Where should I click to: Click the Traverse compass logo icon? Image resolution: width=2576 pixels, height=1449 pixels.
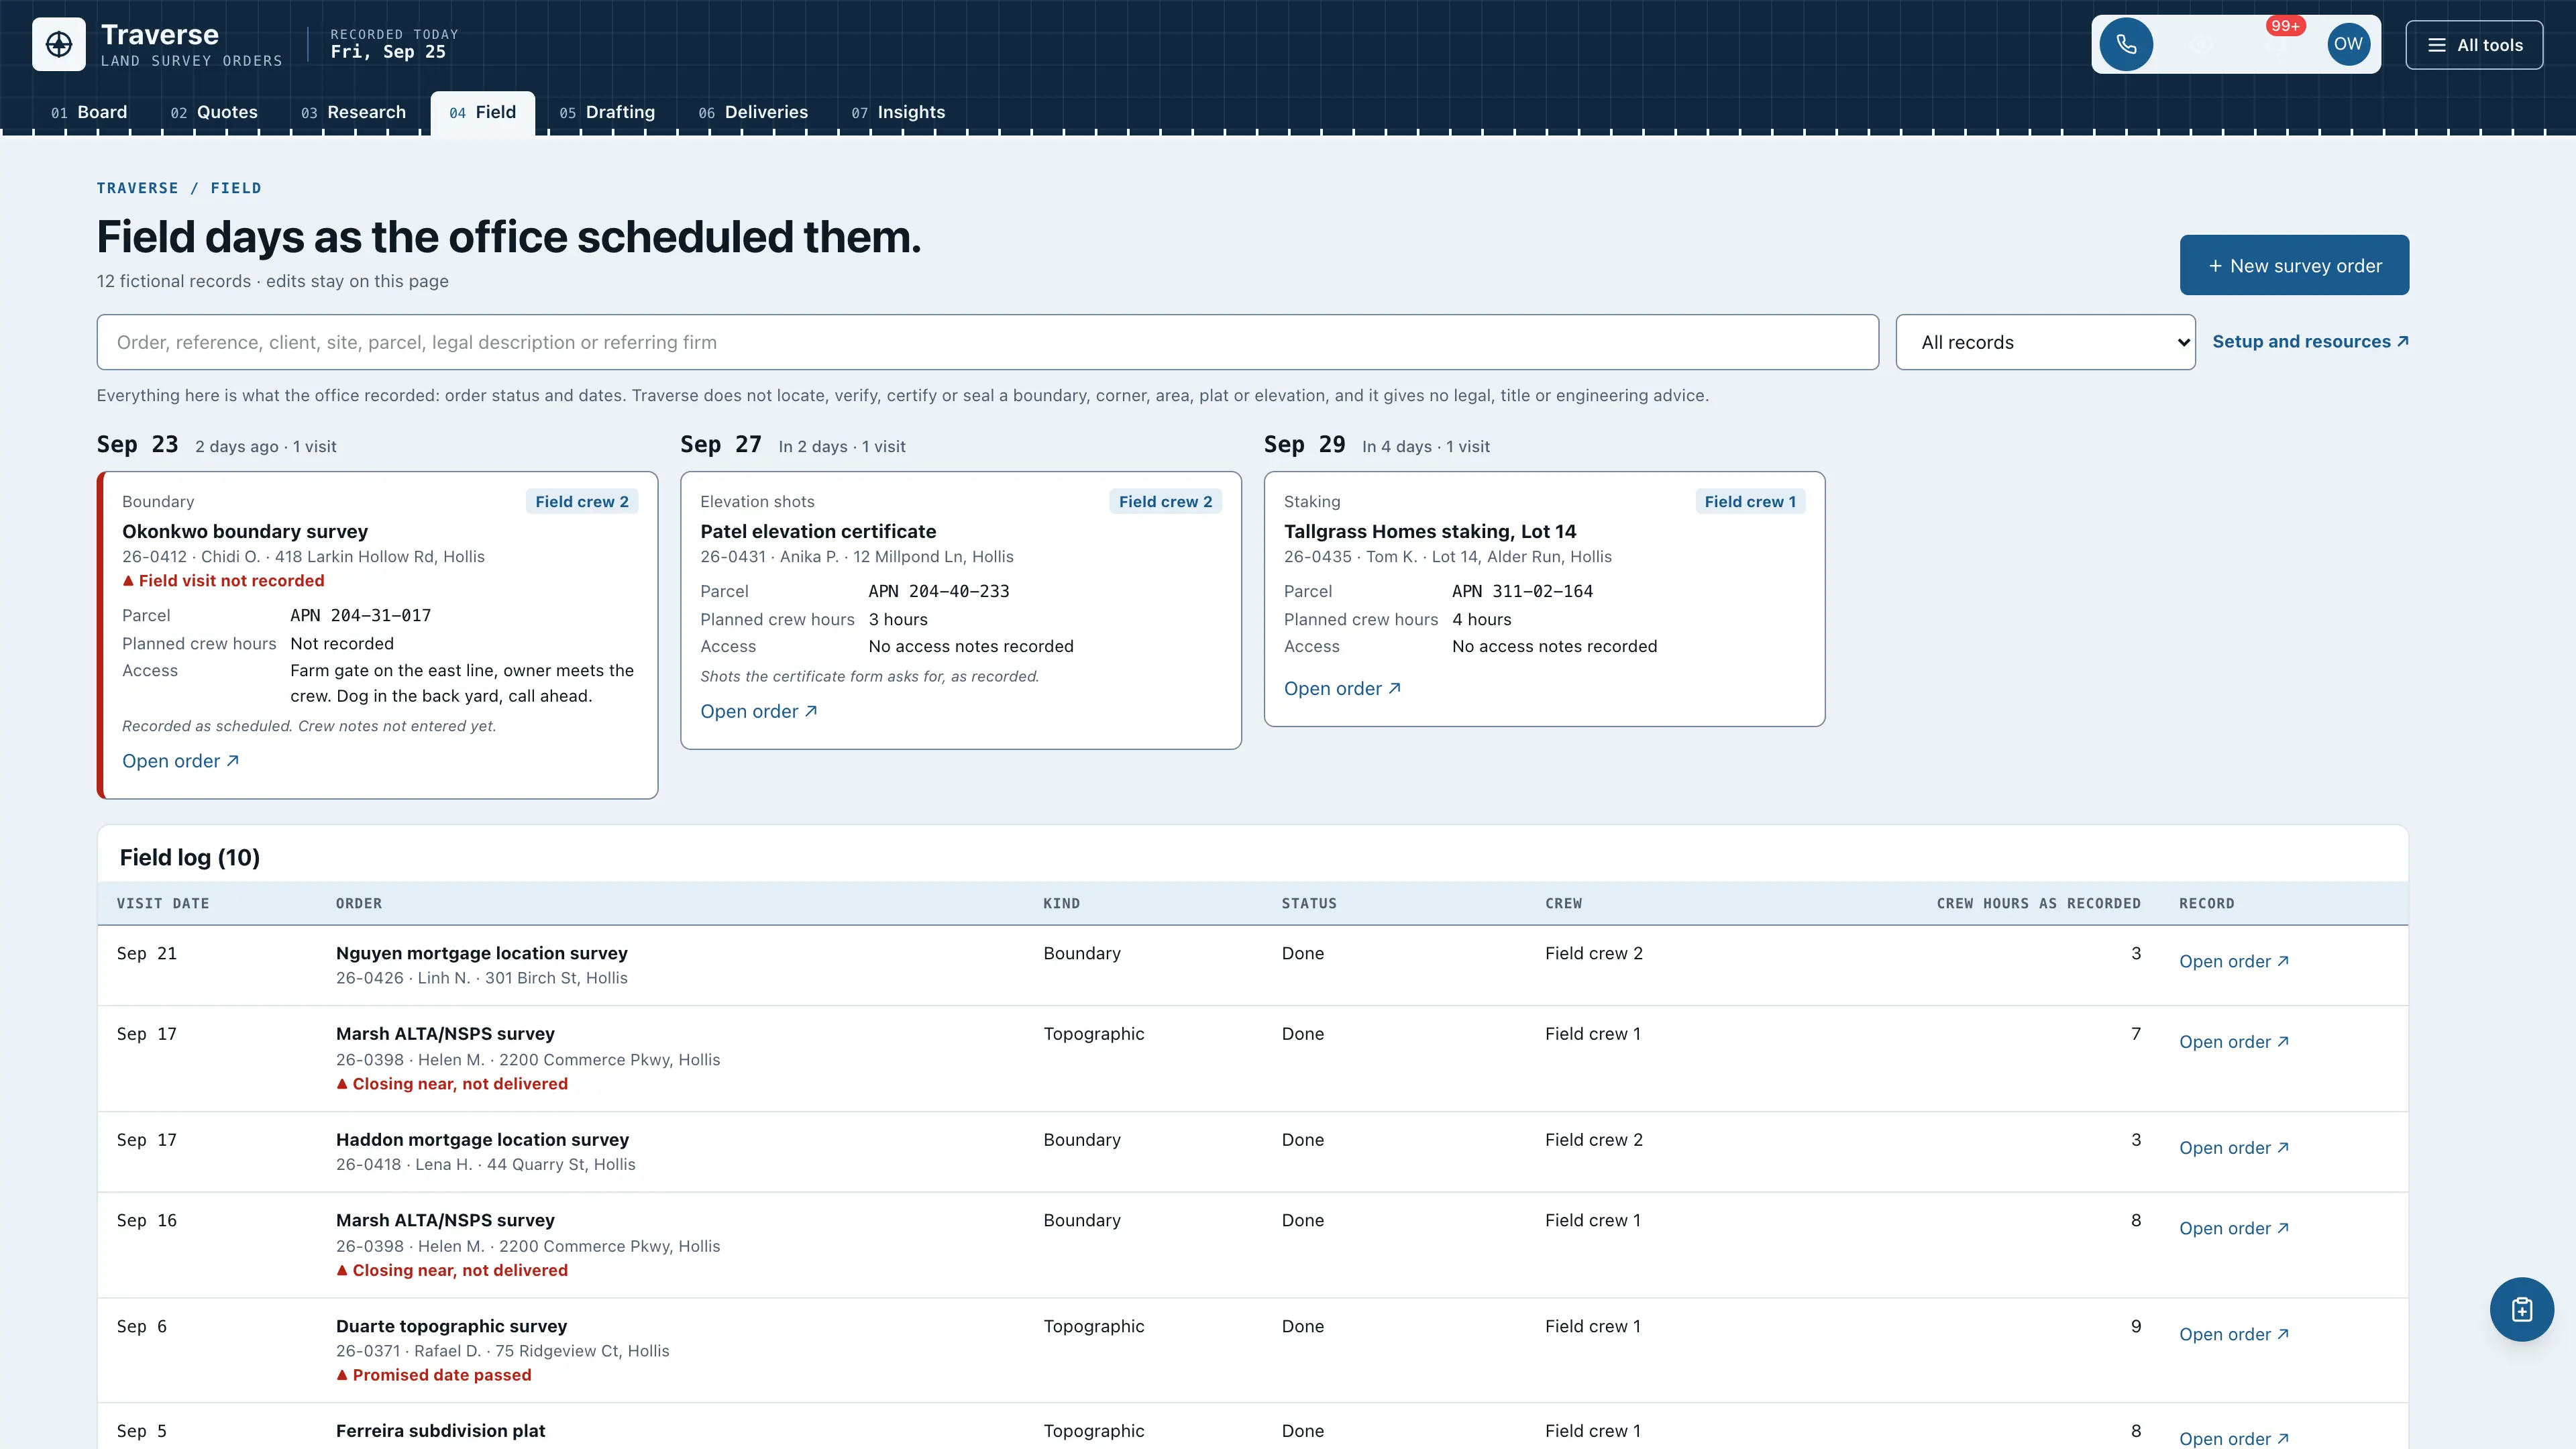pyautogui.click(x=59, y=44)
